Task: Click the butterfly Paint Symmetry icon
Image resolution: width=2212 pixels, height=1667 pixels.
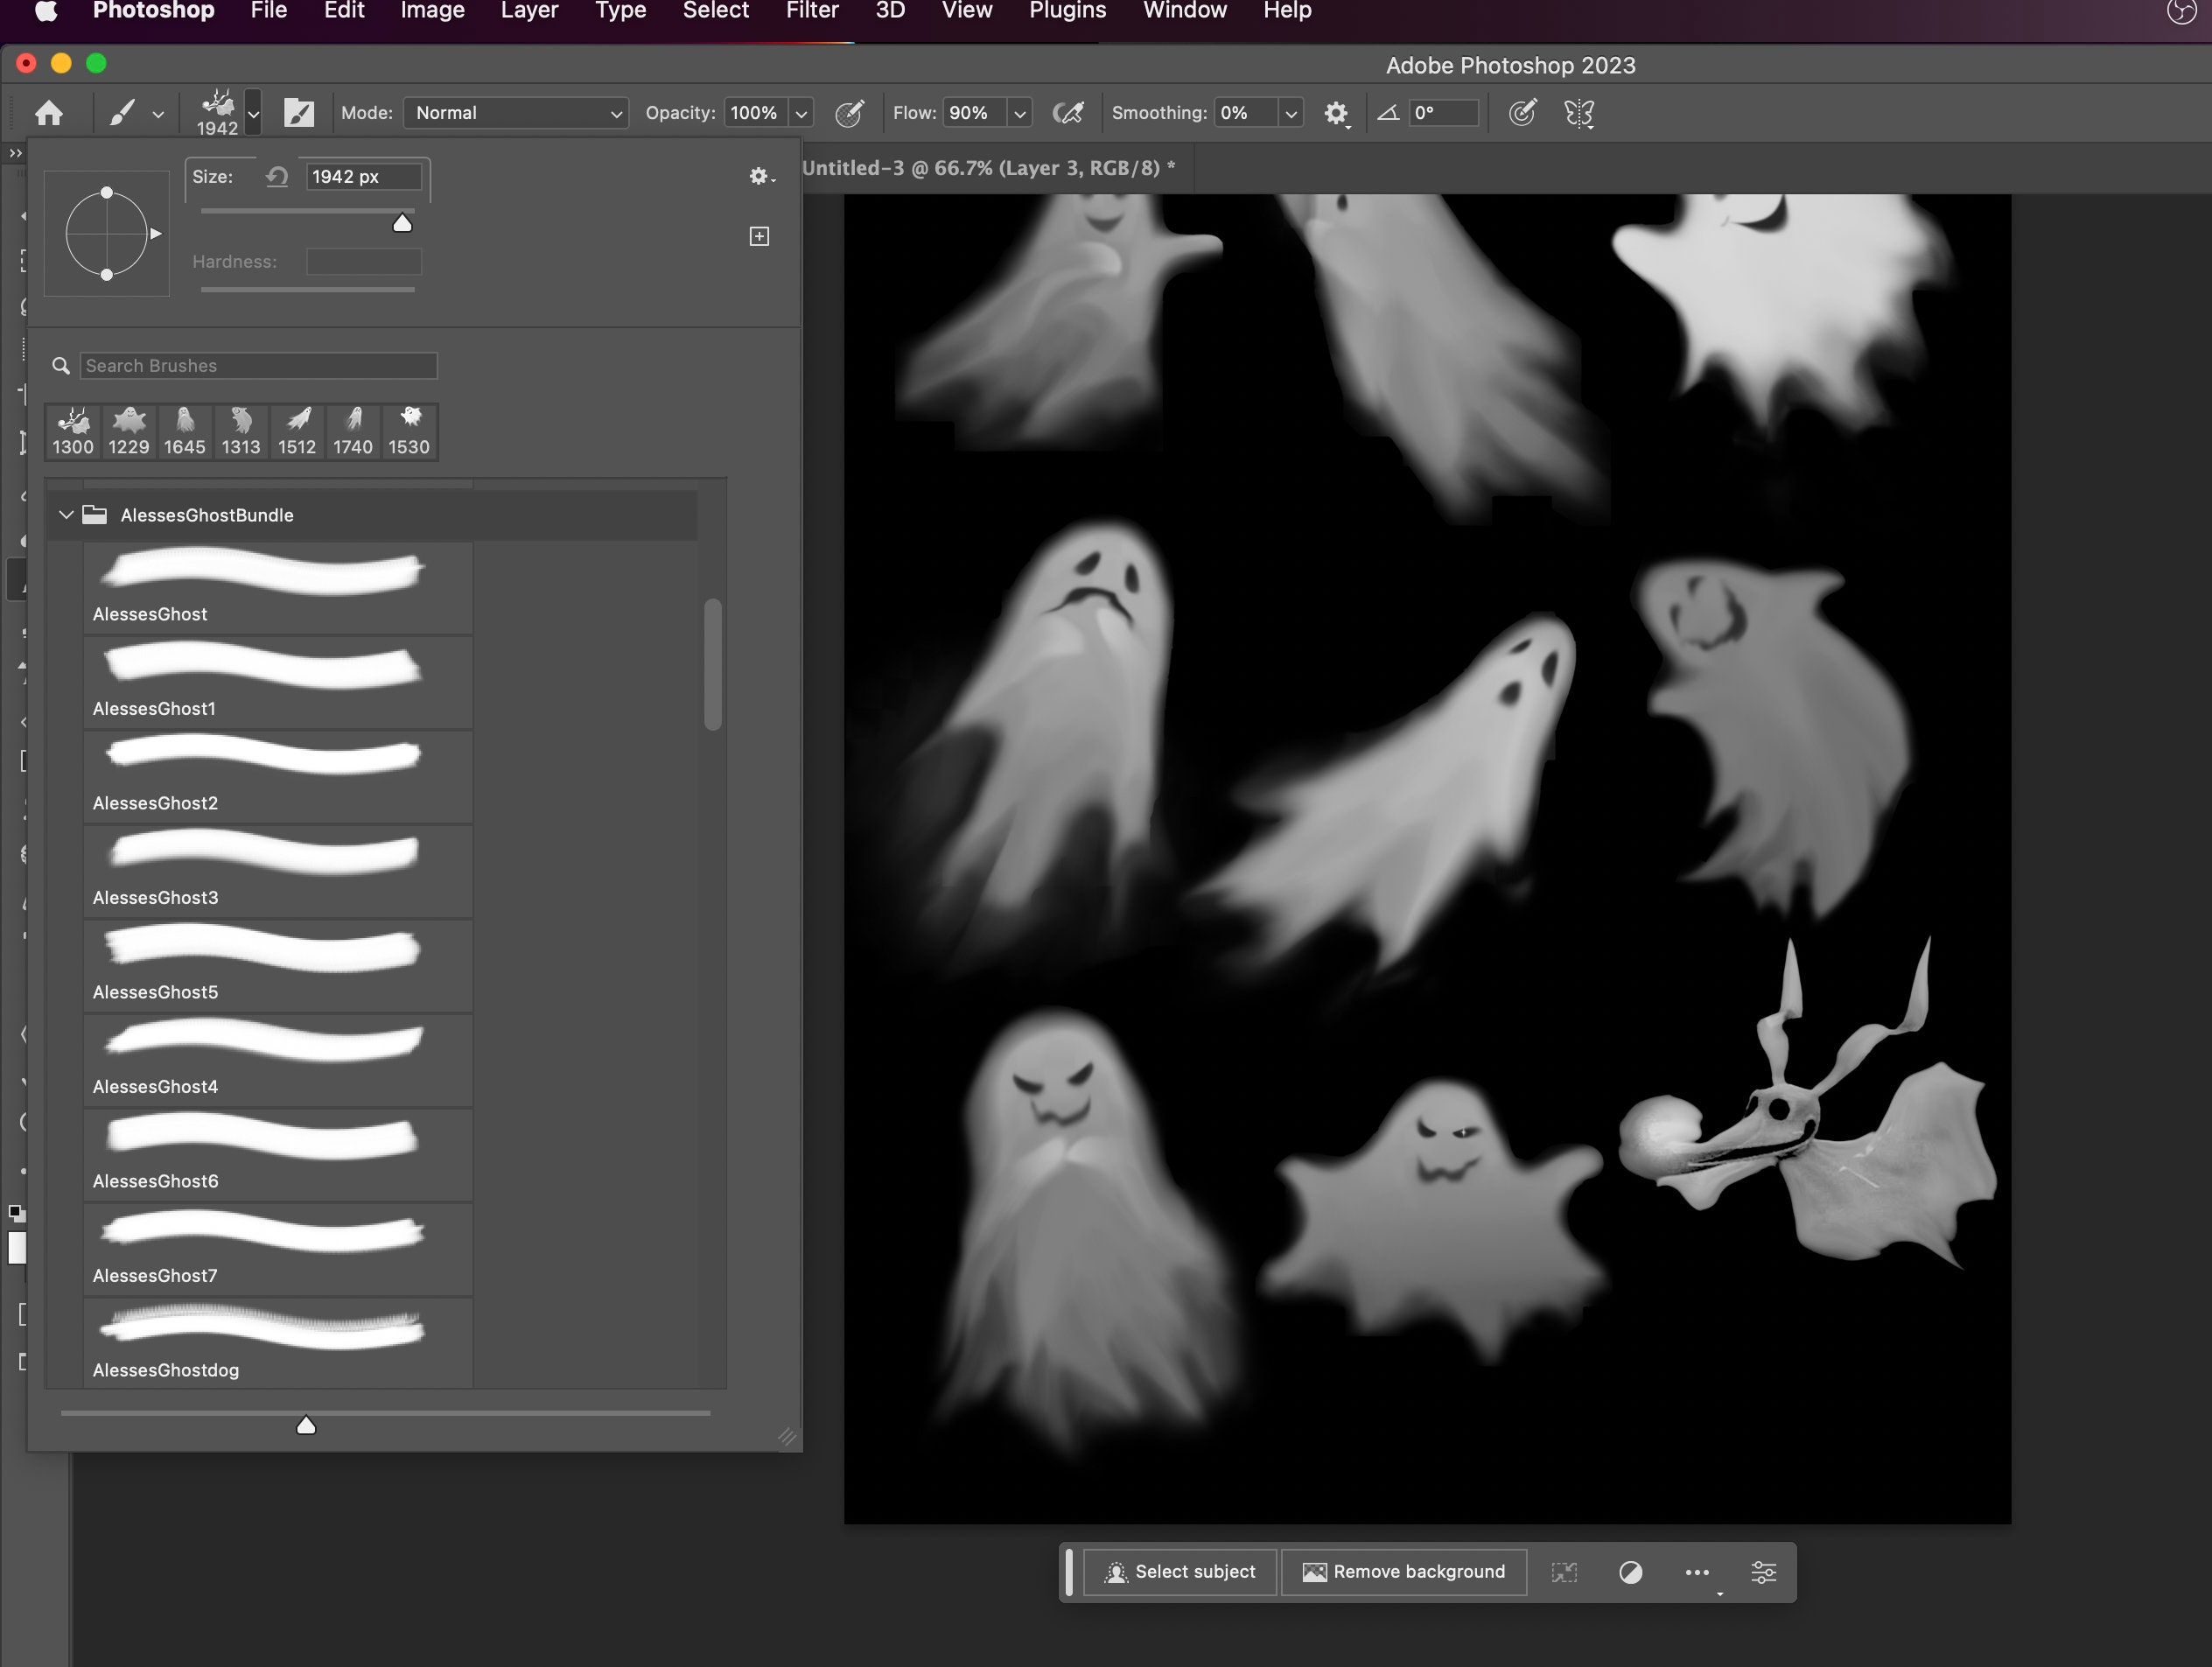Action: click(1579, 113)
